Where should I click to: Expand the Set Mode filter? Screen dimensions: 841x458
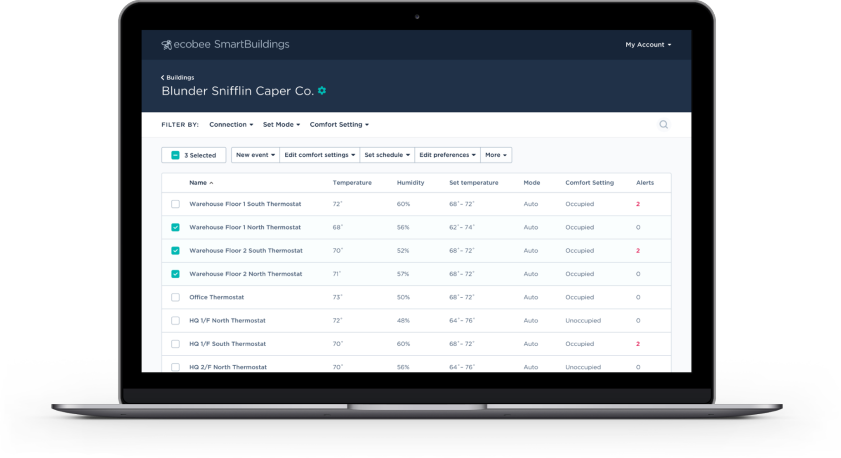[282, 124]
